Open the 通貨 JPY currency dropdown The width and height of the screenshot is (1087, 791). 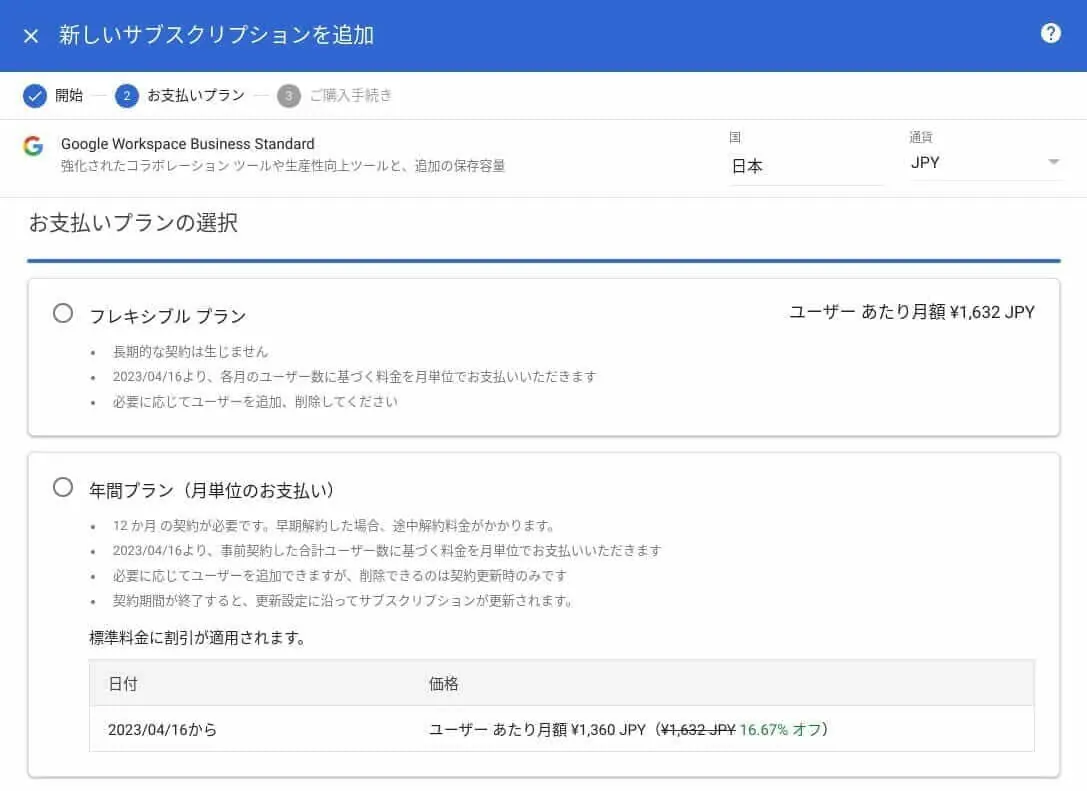tap(985, 162)
